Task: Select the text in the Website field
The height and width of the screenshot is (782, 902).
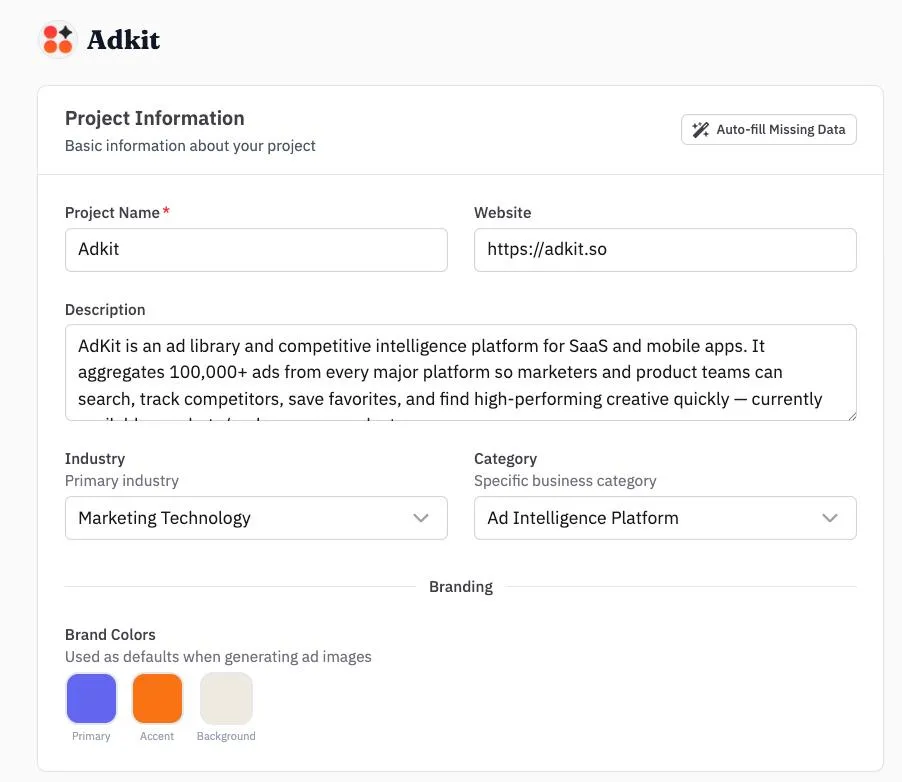Action: click(665, 249)
